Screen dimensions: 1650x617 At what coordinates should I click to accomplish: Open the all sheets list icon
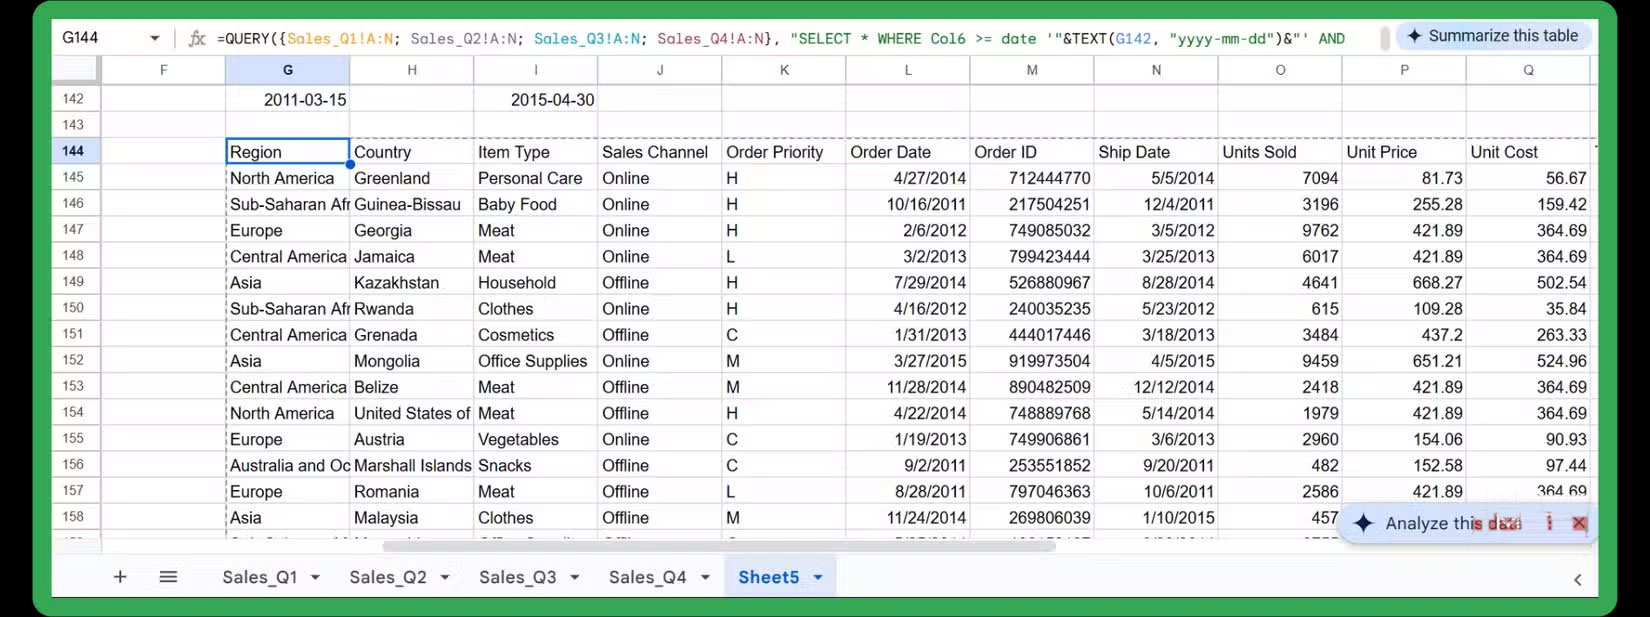168,577
